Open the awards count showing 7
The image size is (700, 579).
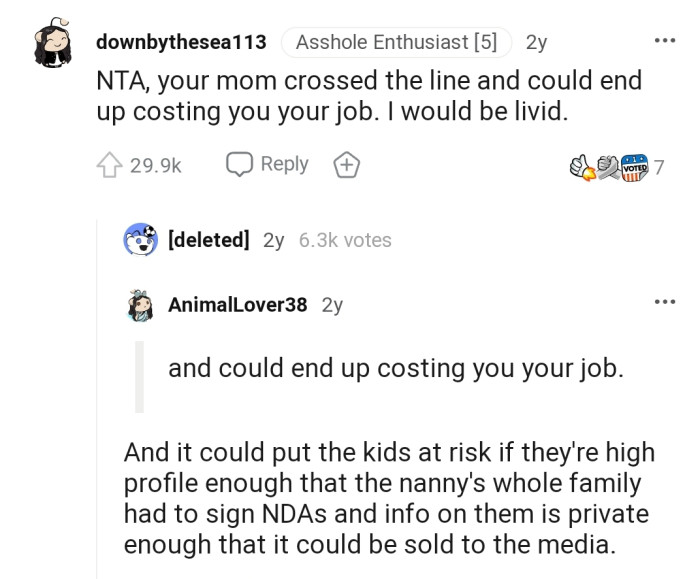pyautogui.click(x=659, y=167)
